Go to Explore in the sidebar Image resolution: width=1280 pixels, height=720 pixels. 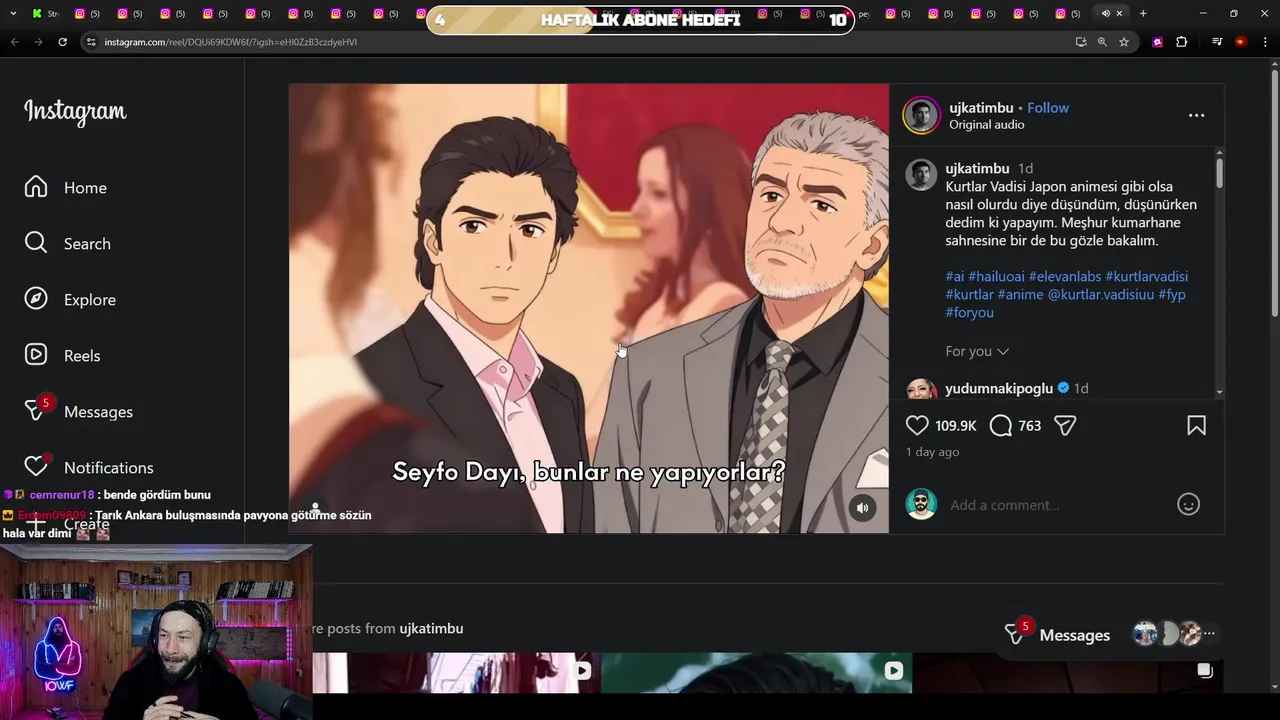pos(70,300)
